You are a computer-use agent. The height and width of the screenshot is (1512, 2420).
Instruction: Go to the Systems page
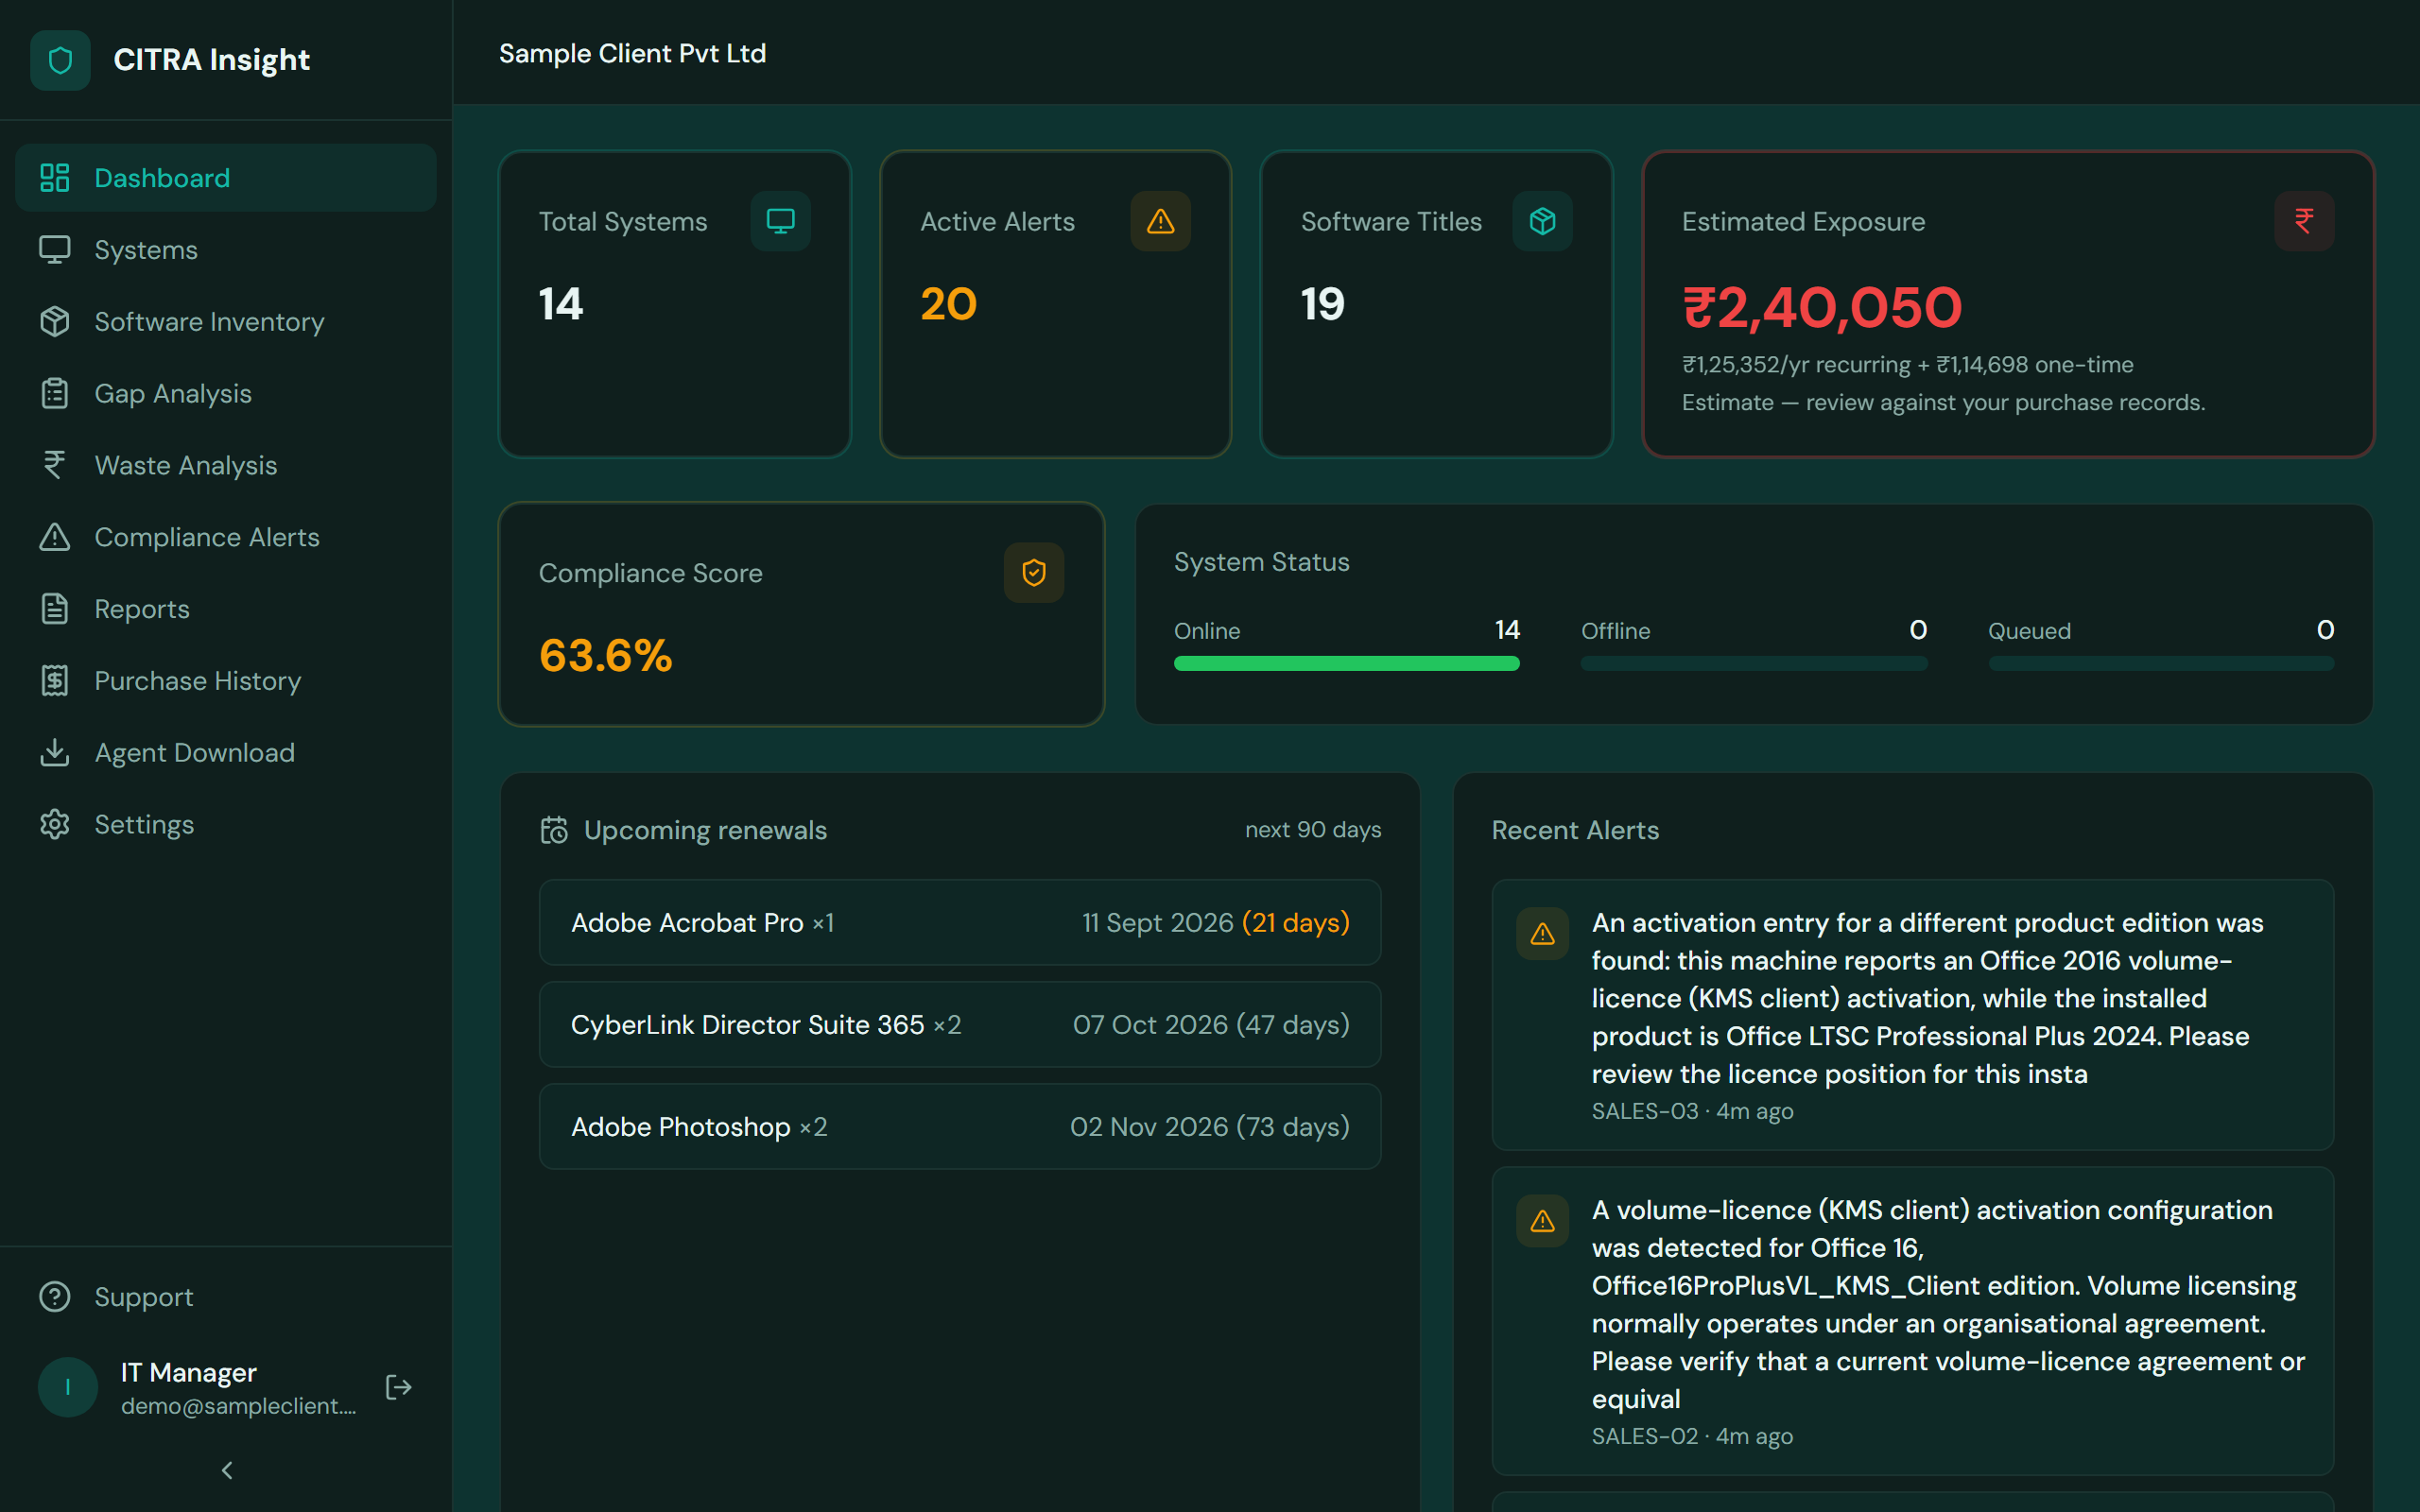point(226,250)
